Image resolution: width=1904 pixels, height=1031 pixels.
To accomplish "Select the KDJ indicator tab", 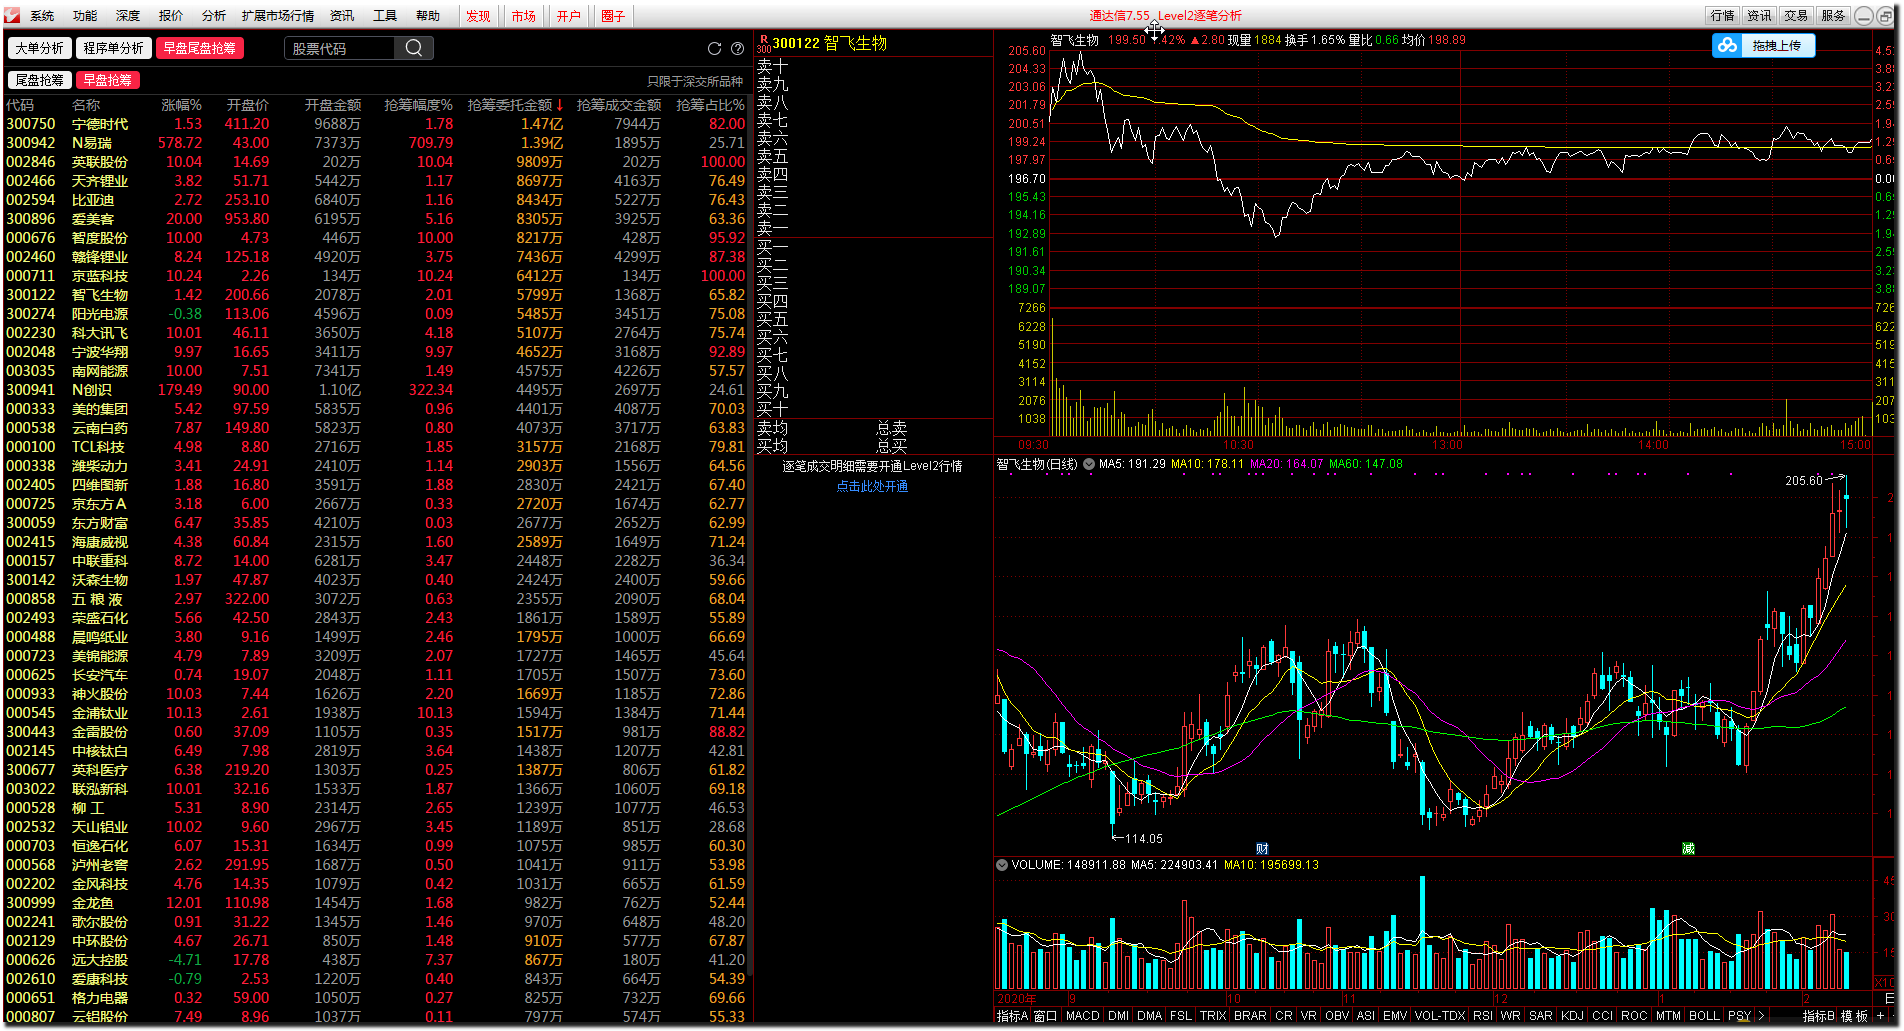I will coord(1572,1016).
